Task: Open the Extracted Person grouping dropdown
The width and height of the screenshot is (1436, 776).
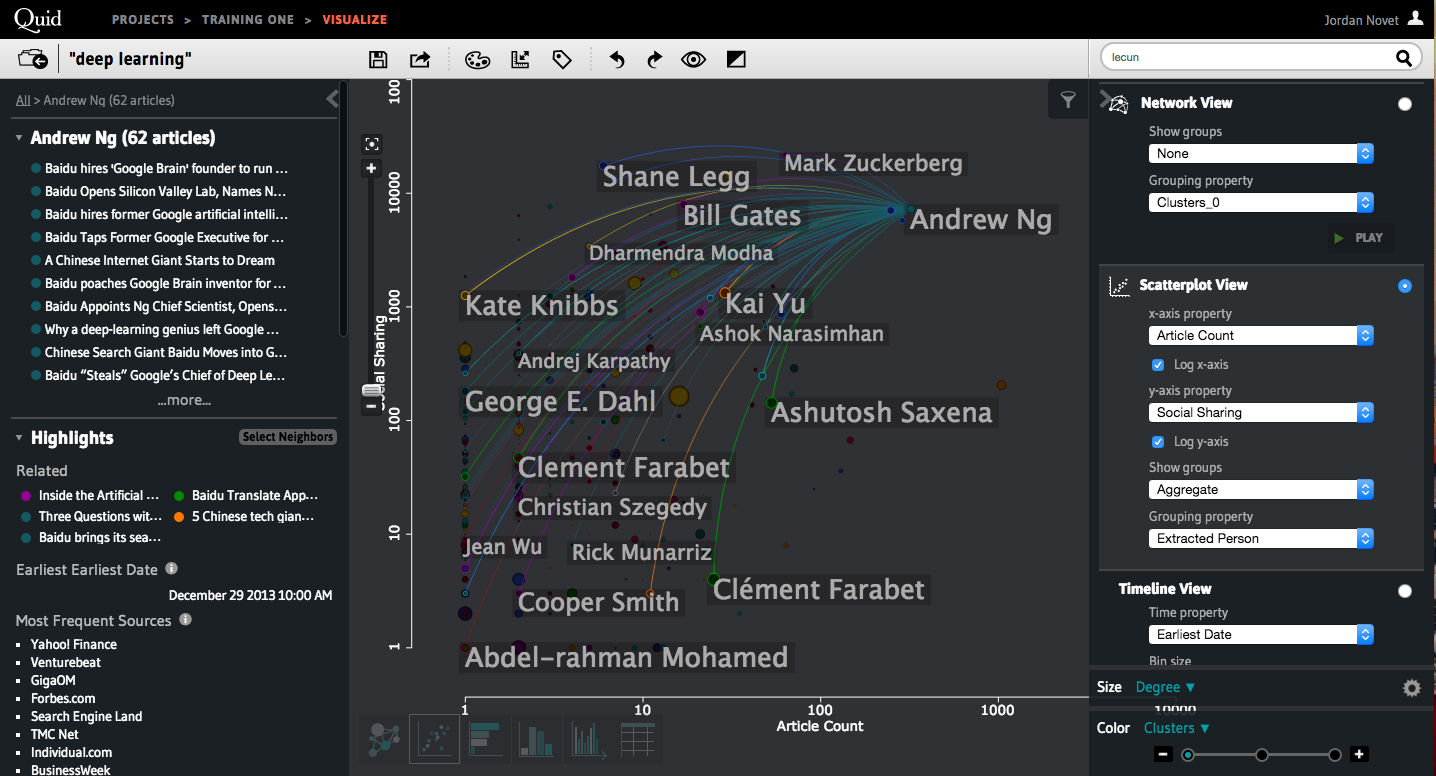Action: [1261, 539]
